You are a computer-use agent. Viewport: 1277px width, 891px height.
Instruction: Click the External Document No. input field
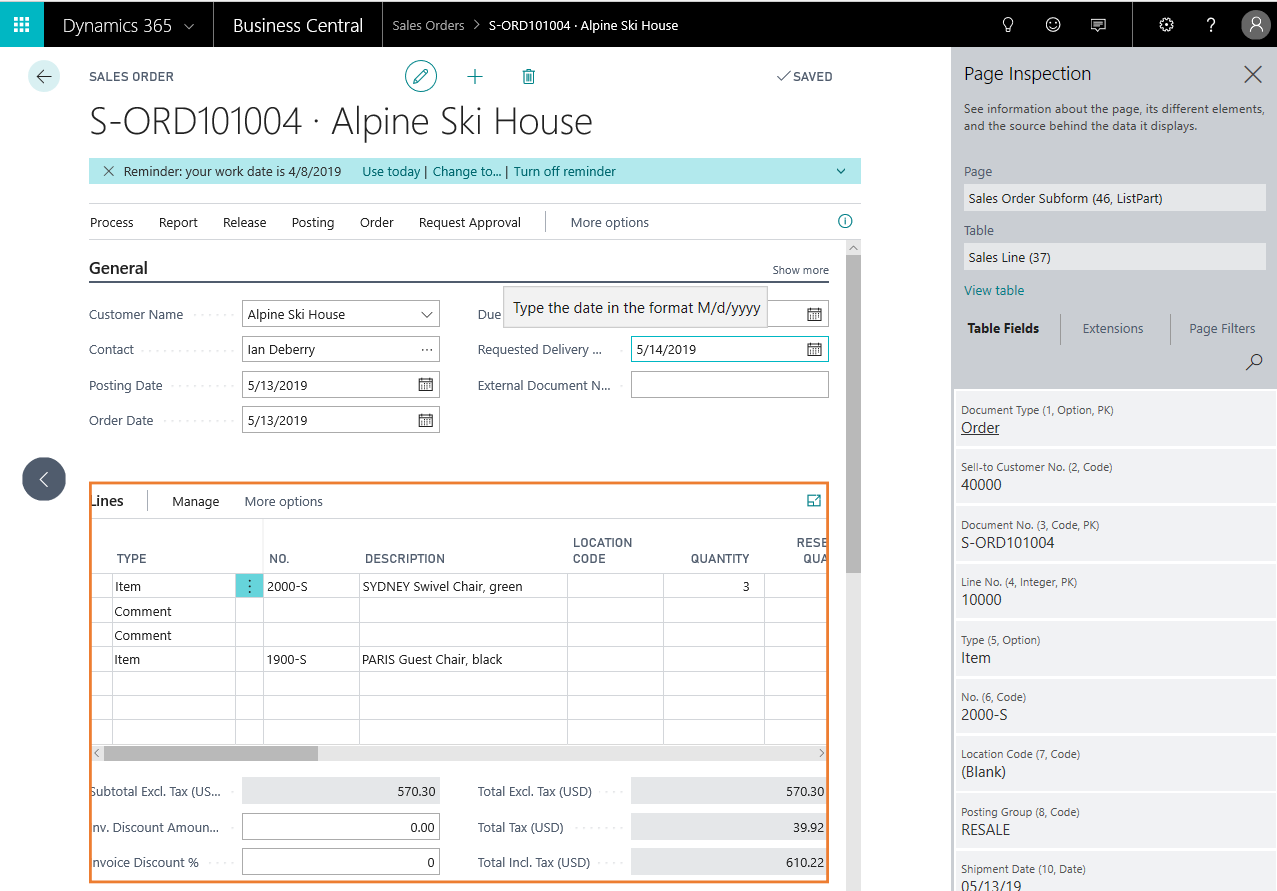729,385
